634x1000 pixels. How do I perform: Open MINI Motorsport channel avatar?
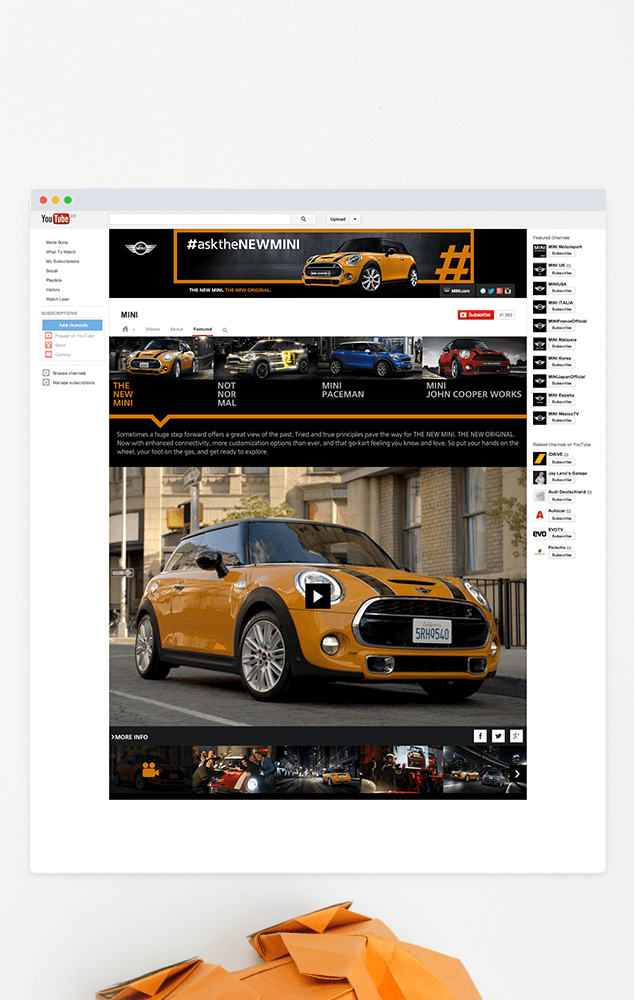pyautogui.click(x=540, y=251)
